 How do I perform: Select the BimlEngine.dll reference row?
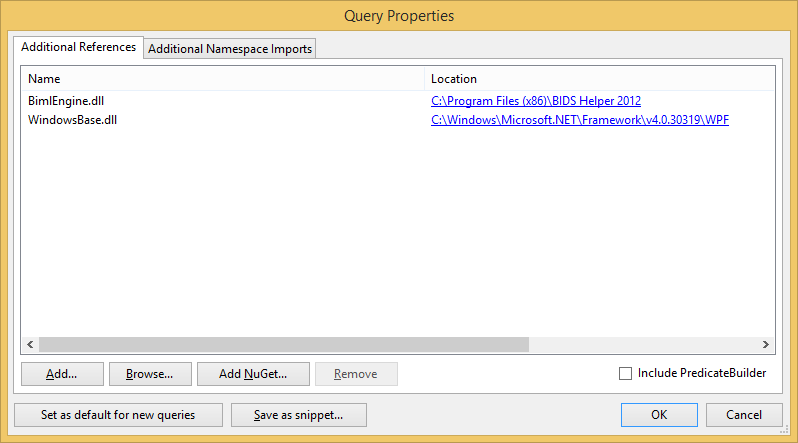pos(66,101)
